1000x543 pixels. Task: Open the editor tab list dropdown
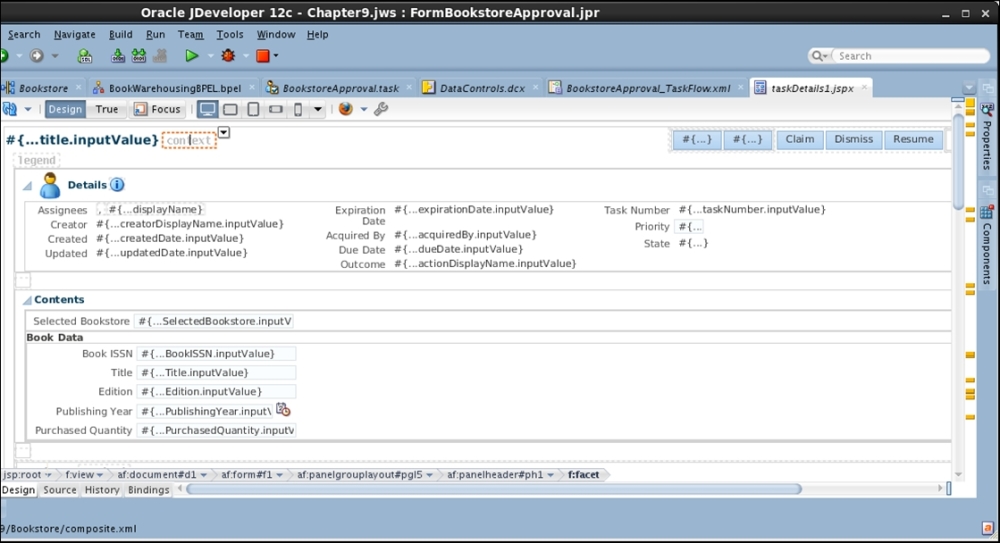(969, 88)
